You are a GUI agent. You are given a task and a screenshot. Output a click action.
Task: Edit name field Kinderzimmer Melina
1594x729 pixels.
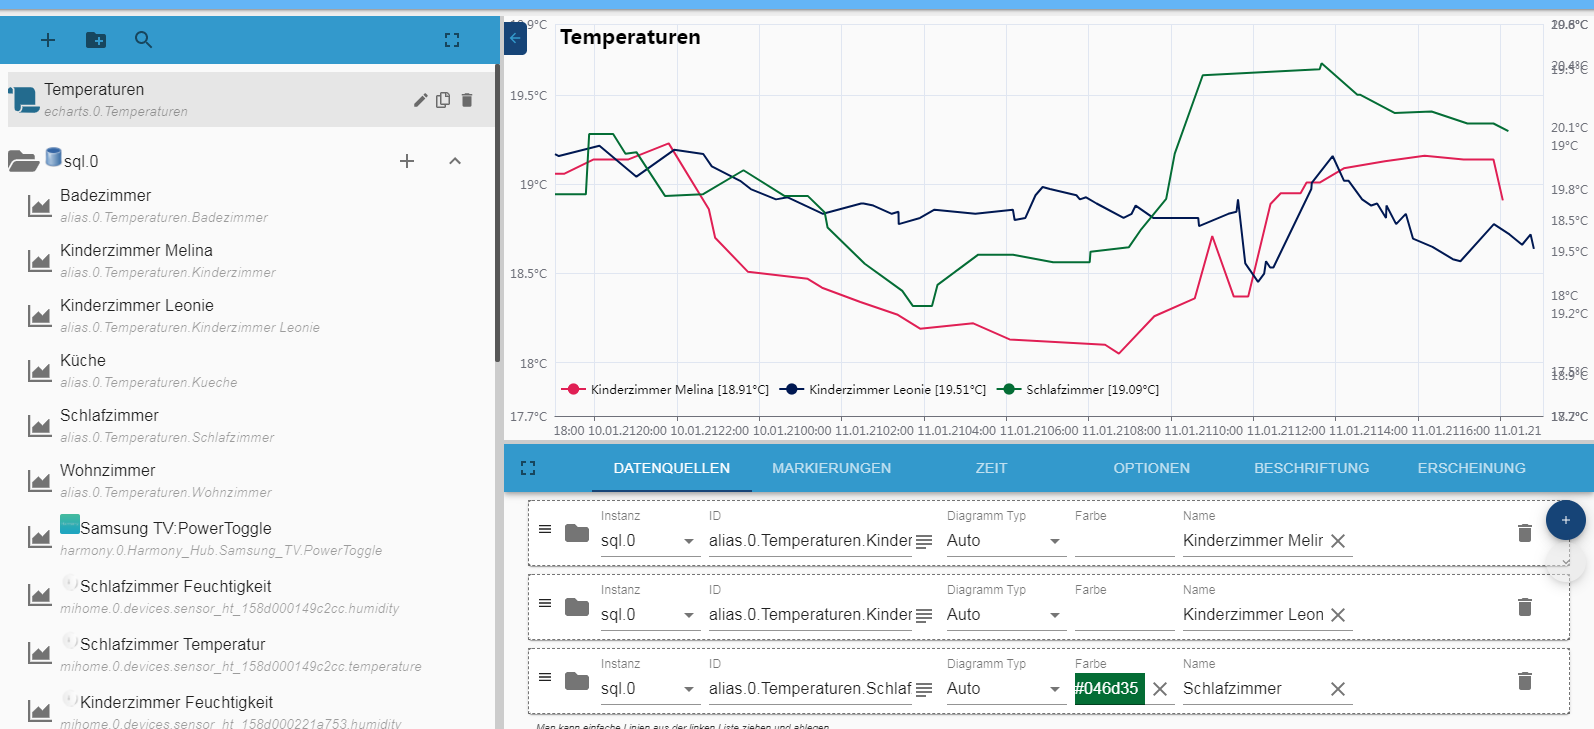click(x=1253, y=541)
